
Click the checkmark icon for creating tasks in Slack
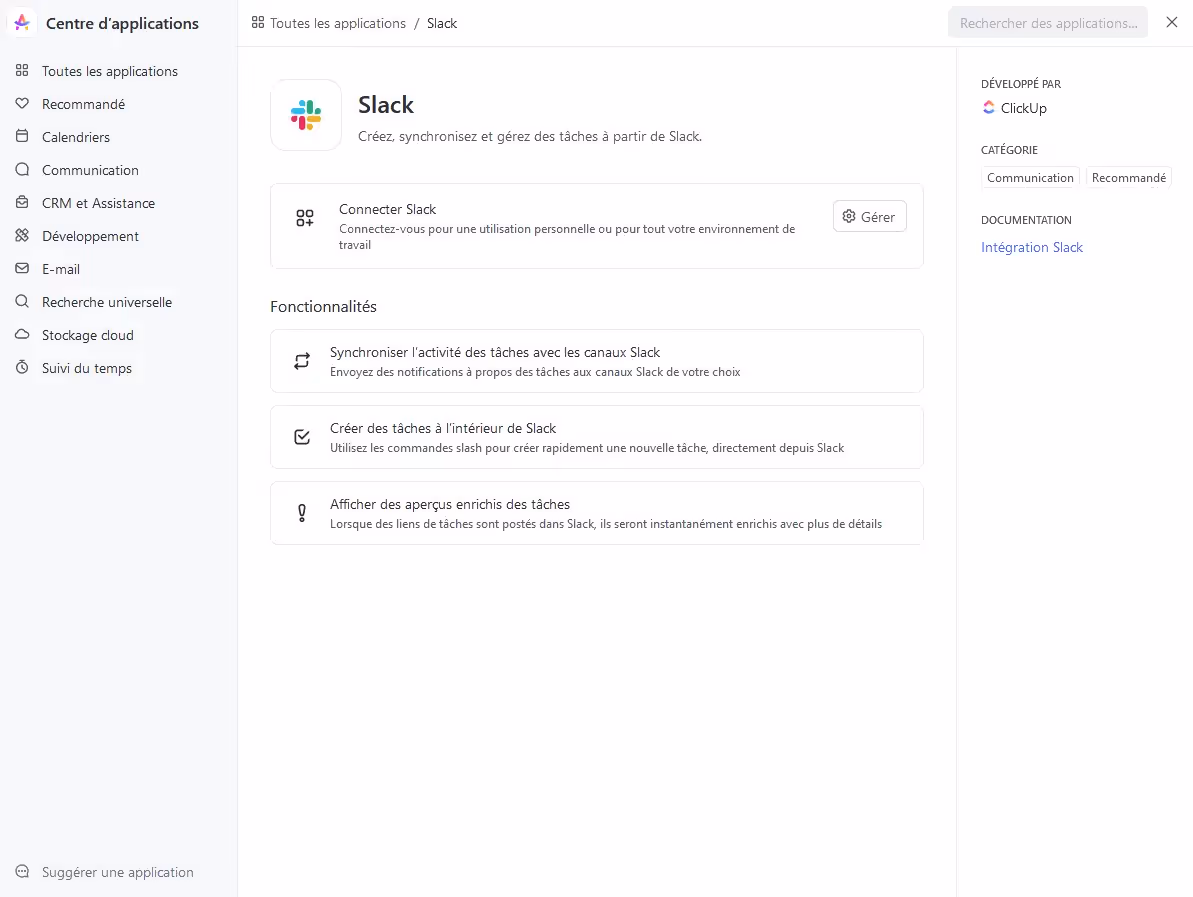(x=302, y=437)
